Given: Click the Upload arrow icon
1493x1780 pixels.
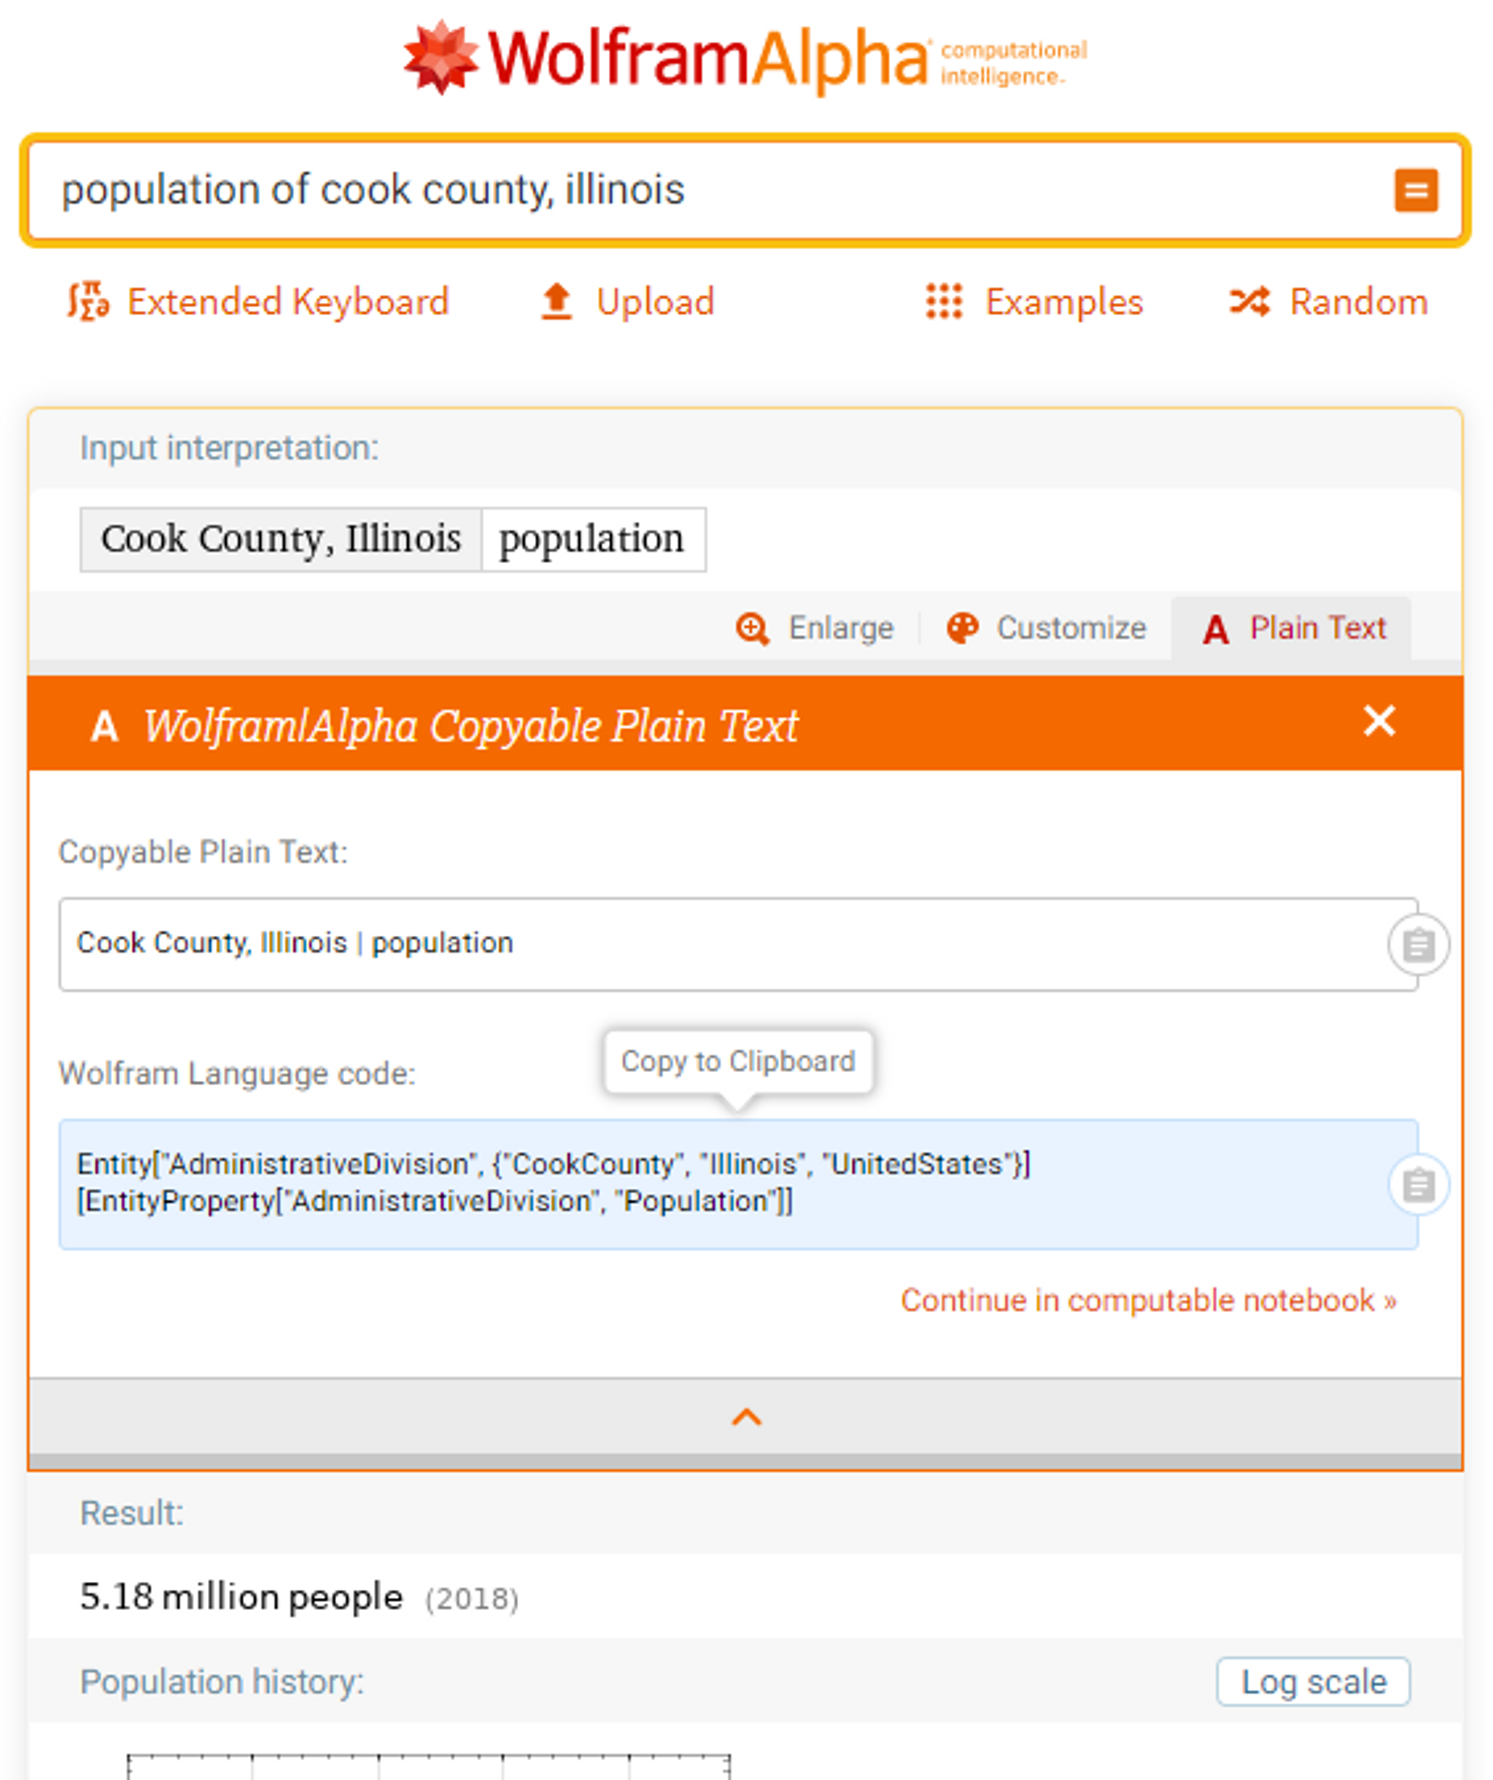Looking at the screenshot, I should (556, 301).
